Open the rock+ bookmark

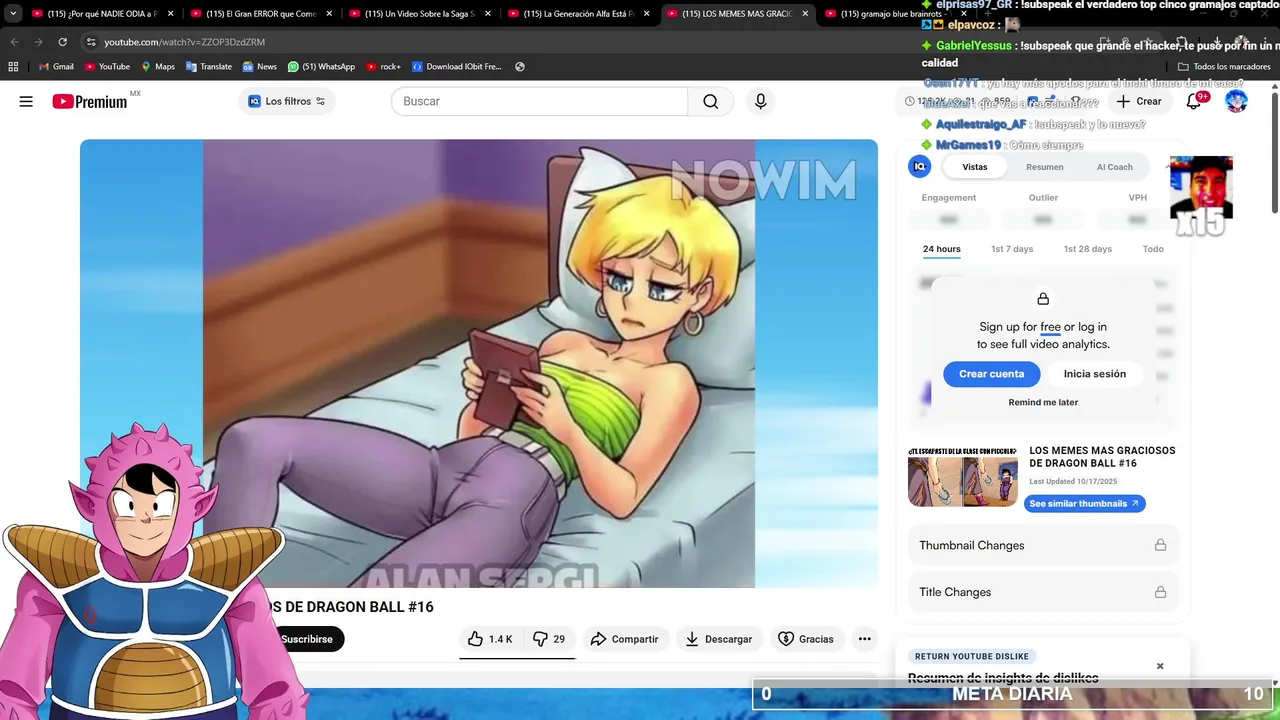[383, 67]
